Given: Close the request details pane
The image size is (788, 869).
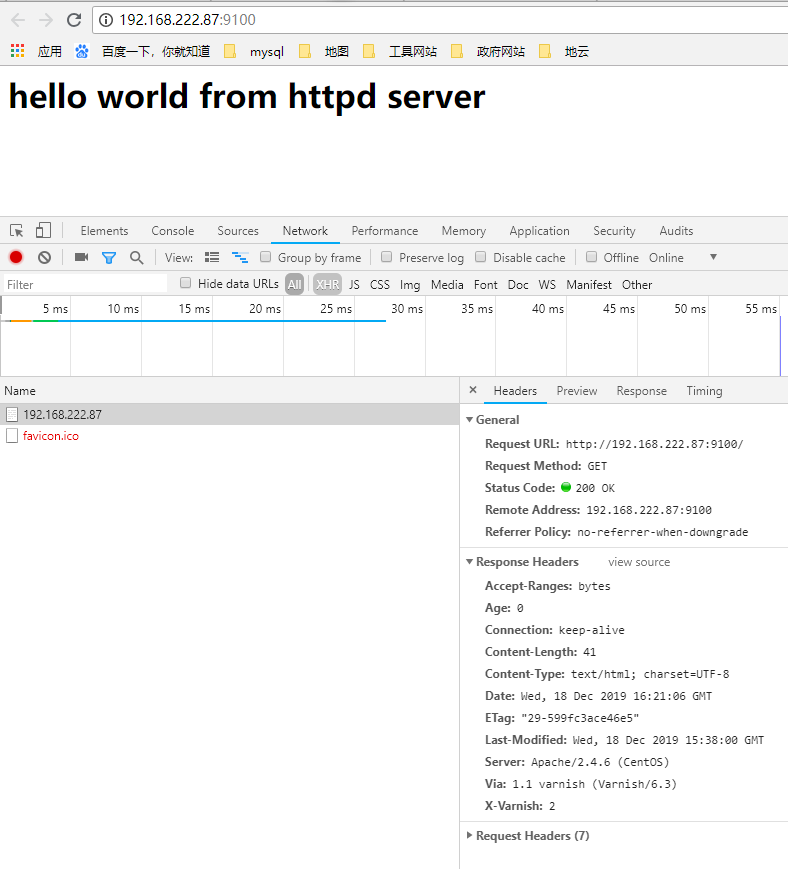Looking at the screenshot, I should click(x=473, y=390).
